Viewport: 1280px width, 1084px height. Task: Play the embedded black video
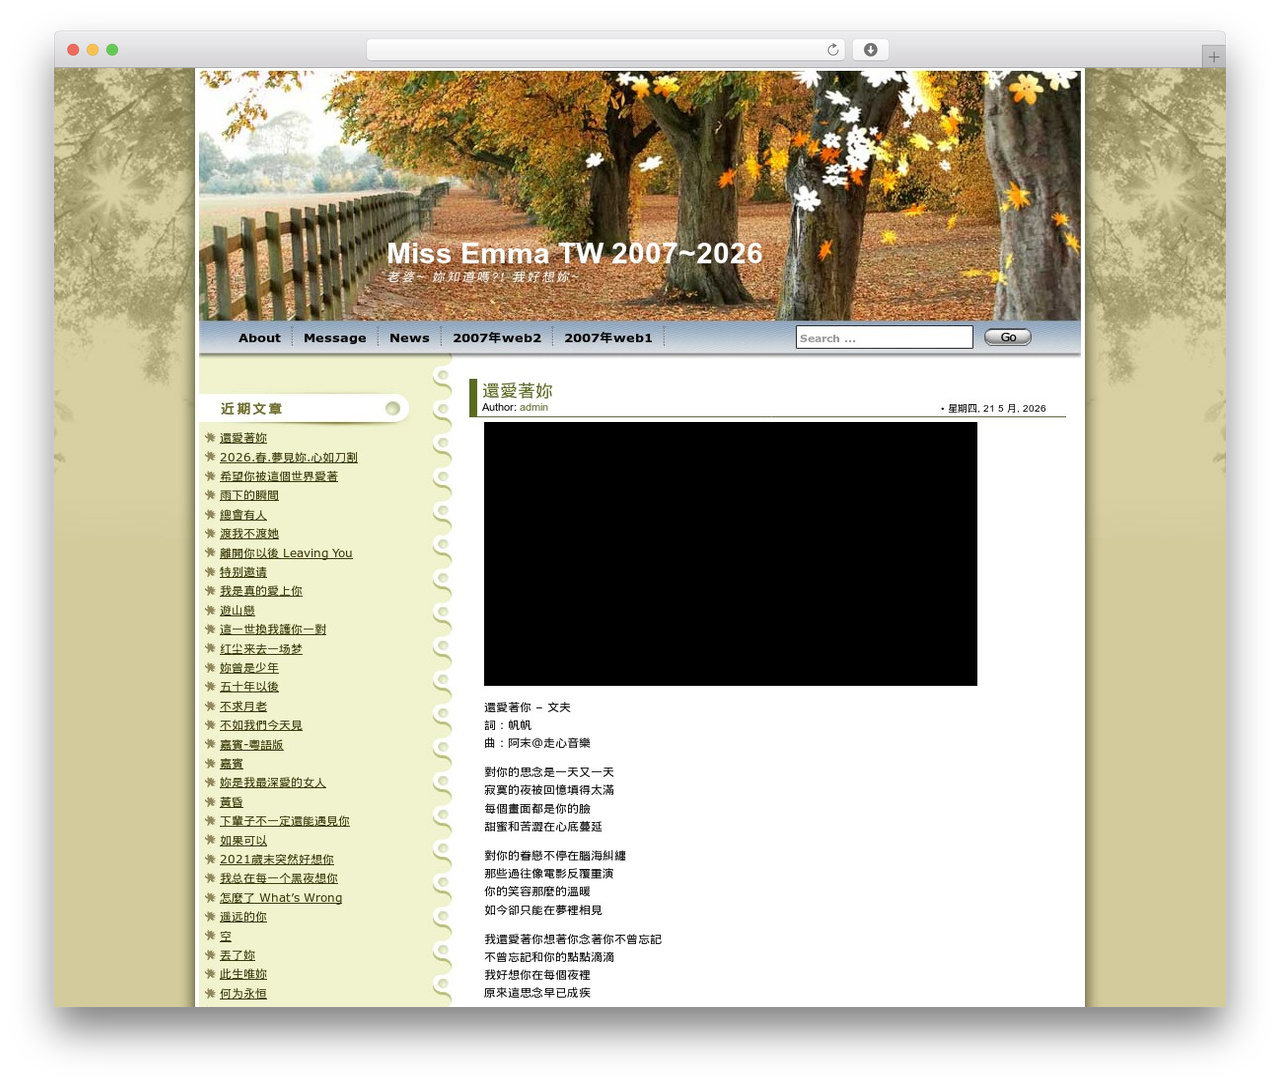coord(730,554)
